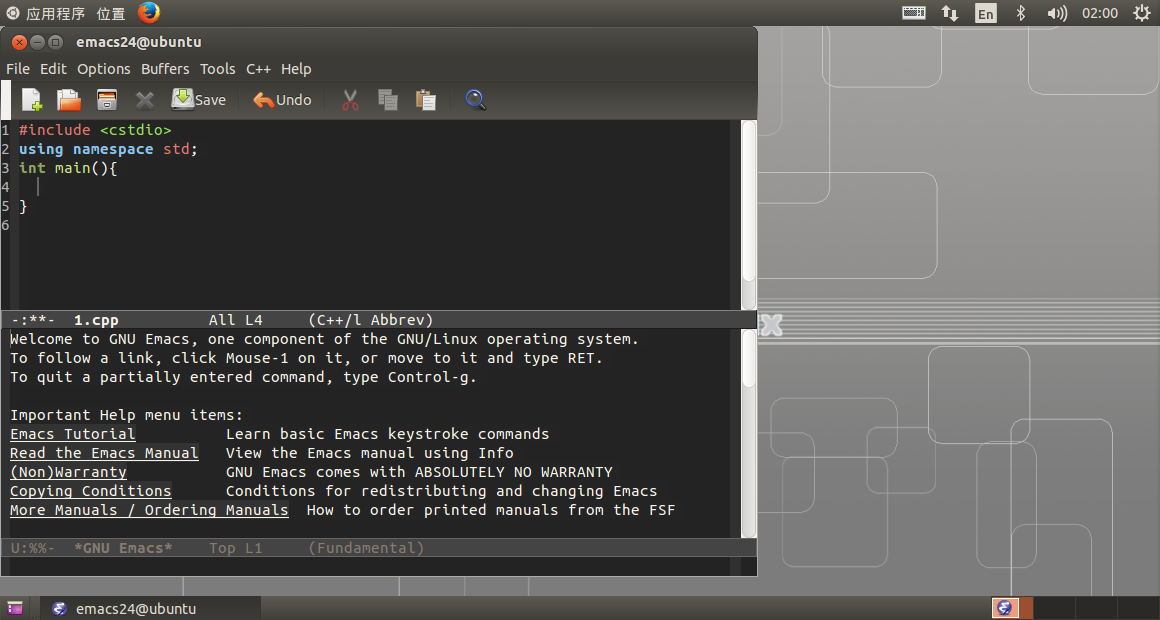Open network connections indicator
The image size is (1160, 620).
[x=950, y=13]
